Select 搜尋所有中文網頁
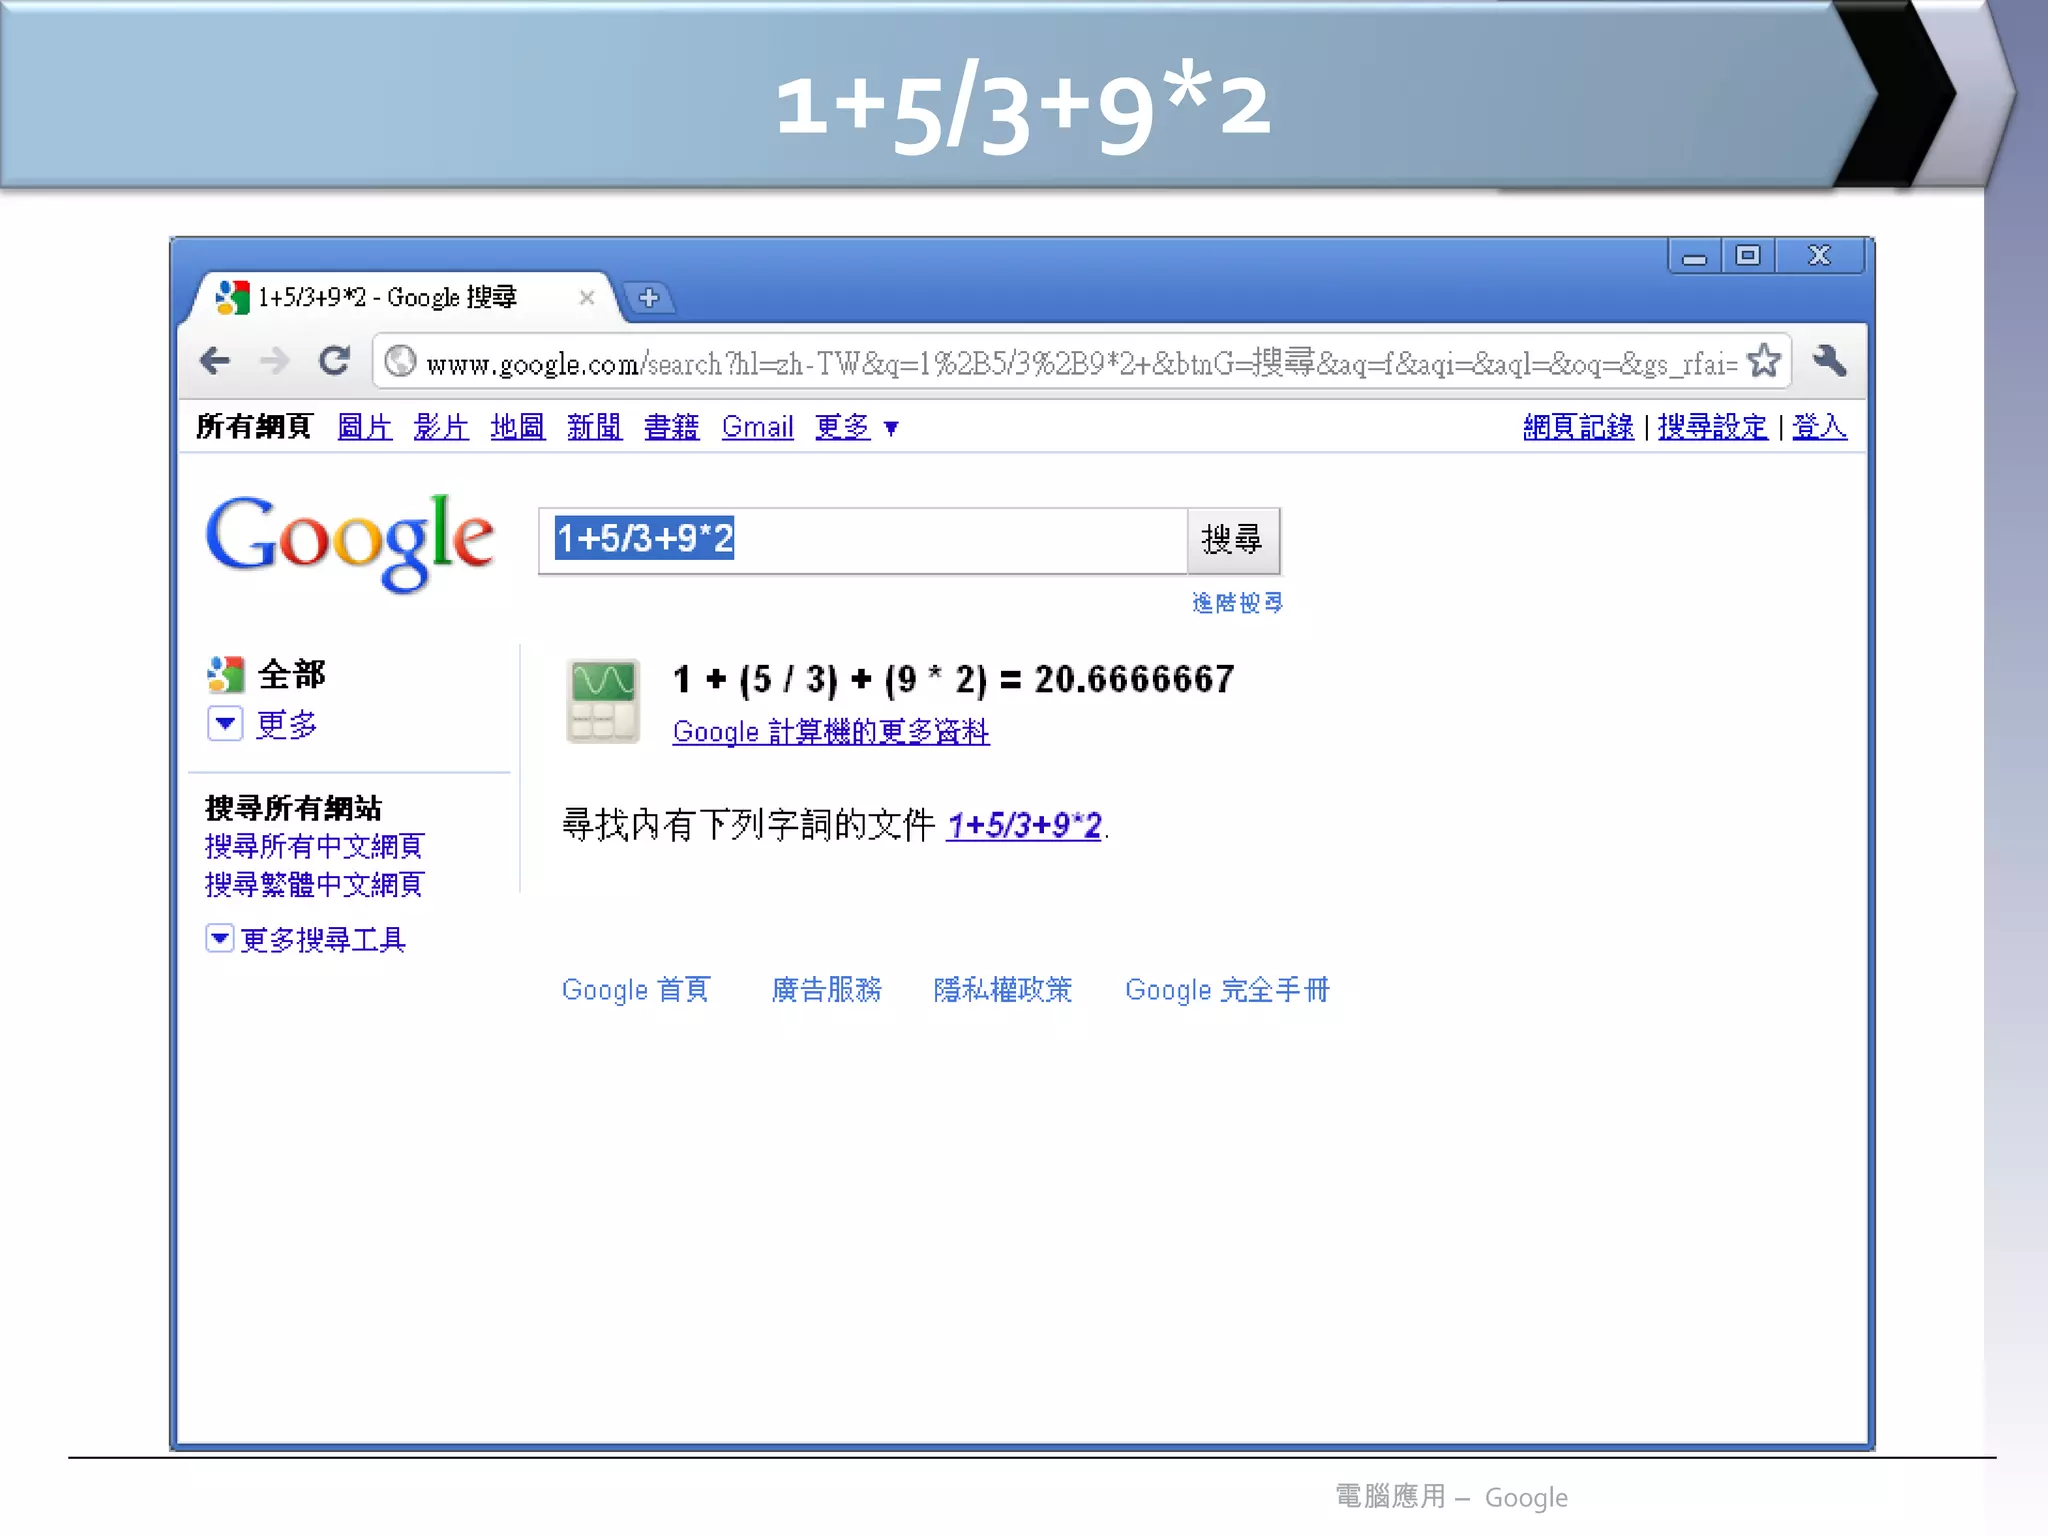The image size is (2048, 1536). click(x=314, y=846)
